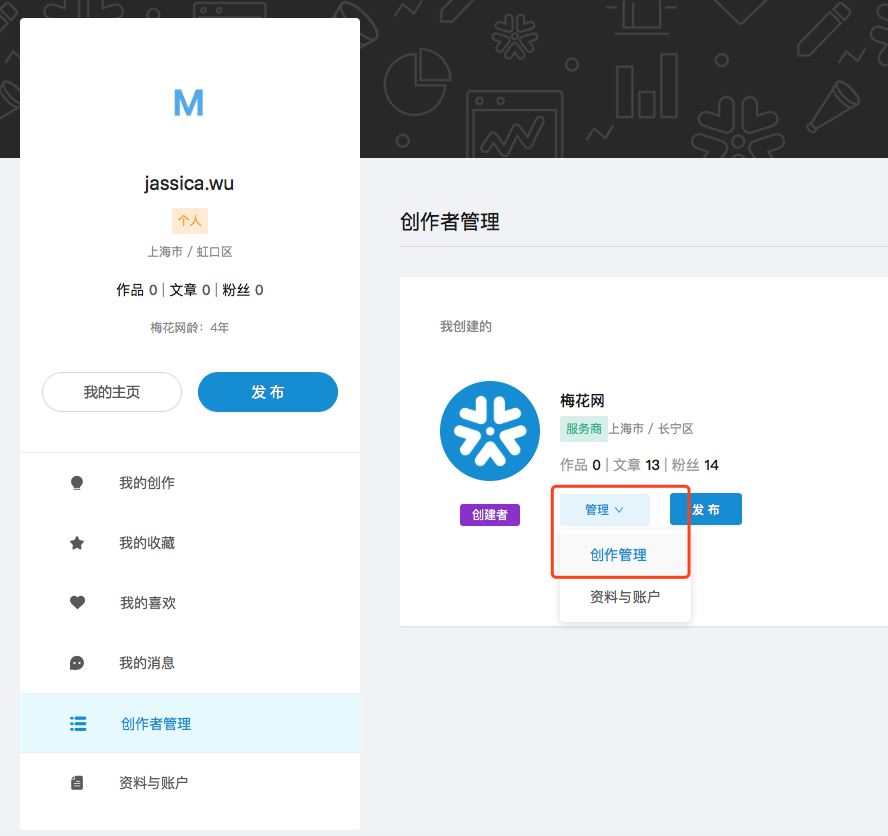The height and width of the screenshot is (836, 888).
Task: Open messages via the chat bubble icon
Action: tap(77, 663)
